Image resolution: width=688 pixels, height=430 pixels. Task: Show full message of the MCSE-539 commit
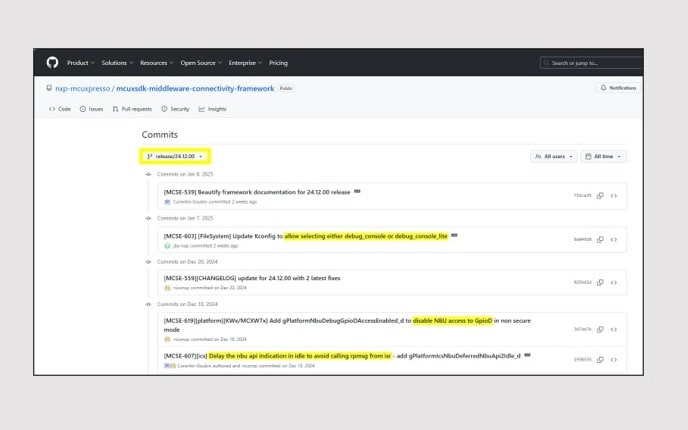click(357, 190)
